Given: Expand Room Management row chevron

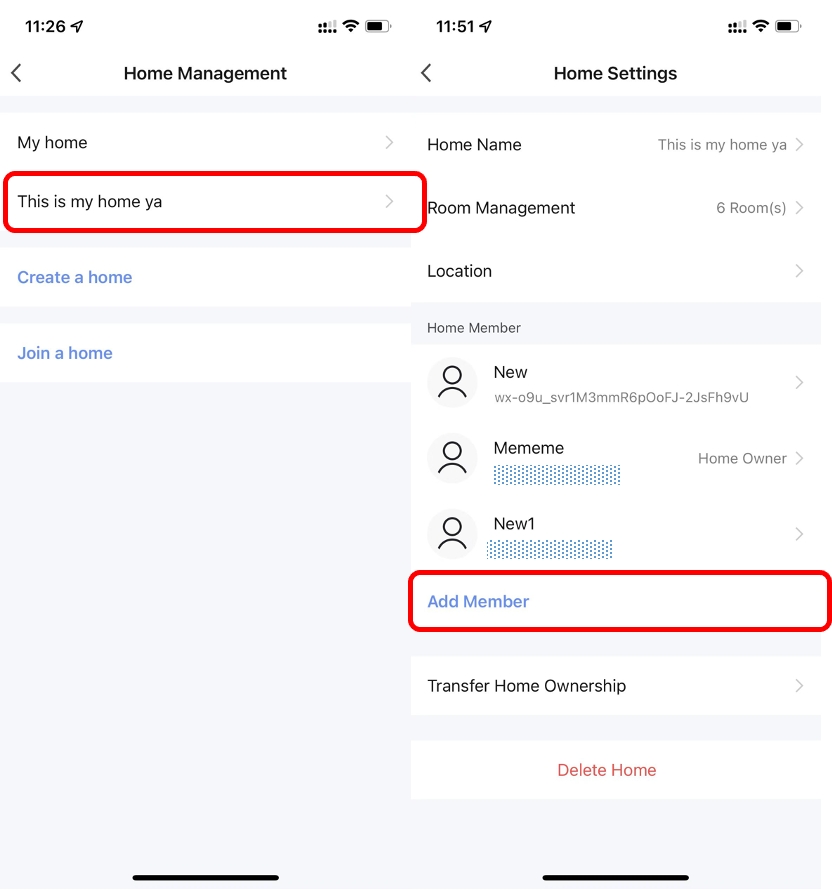Looking at the screenshot, I should point(799,208).
